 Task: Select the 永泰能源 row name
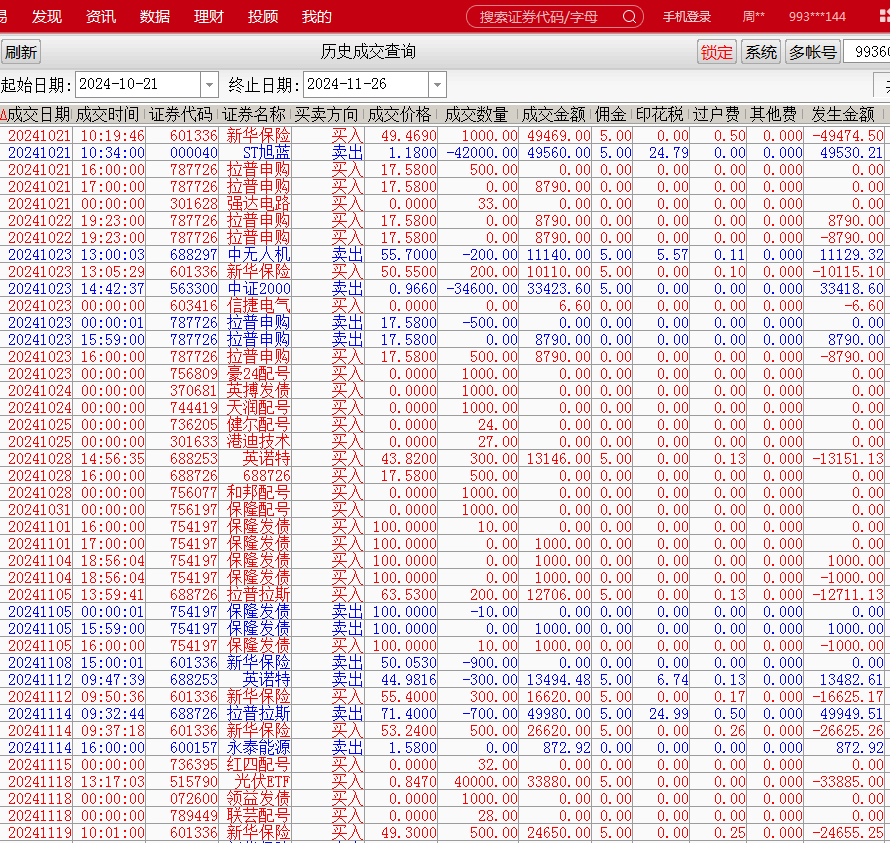tap(258, 748)
